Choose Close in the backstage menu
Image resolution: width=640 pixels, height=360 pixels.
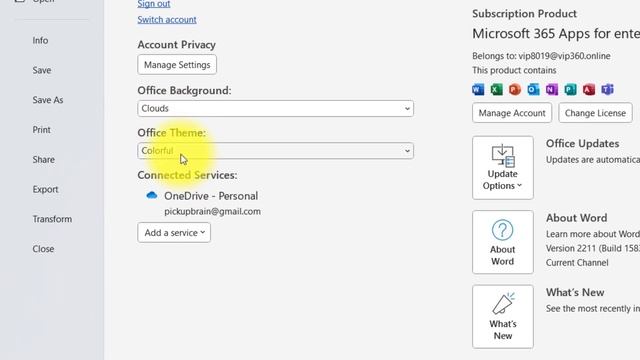pos(43,249)
